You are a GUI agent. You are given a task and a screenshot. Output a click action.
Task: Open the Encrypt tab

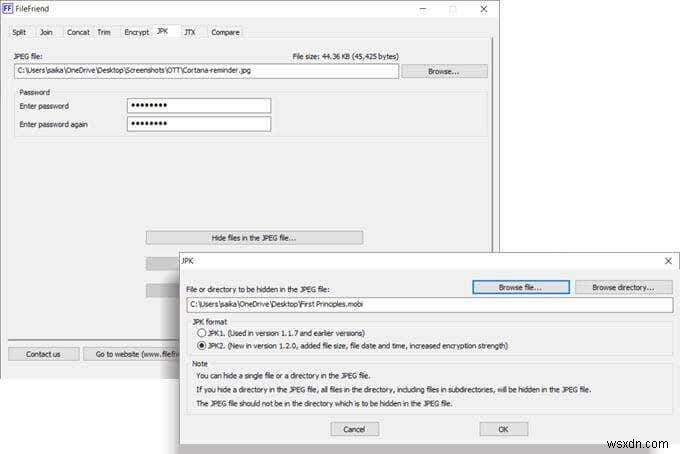(137, 32)
